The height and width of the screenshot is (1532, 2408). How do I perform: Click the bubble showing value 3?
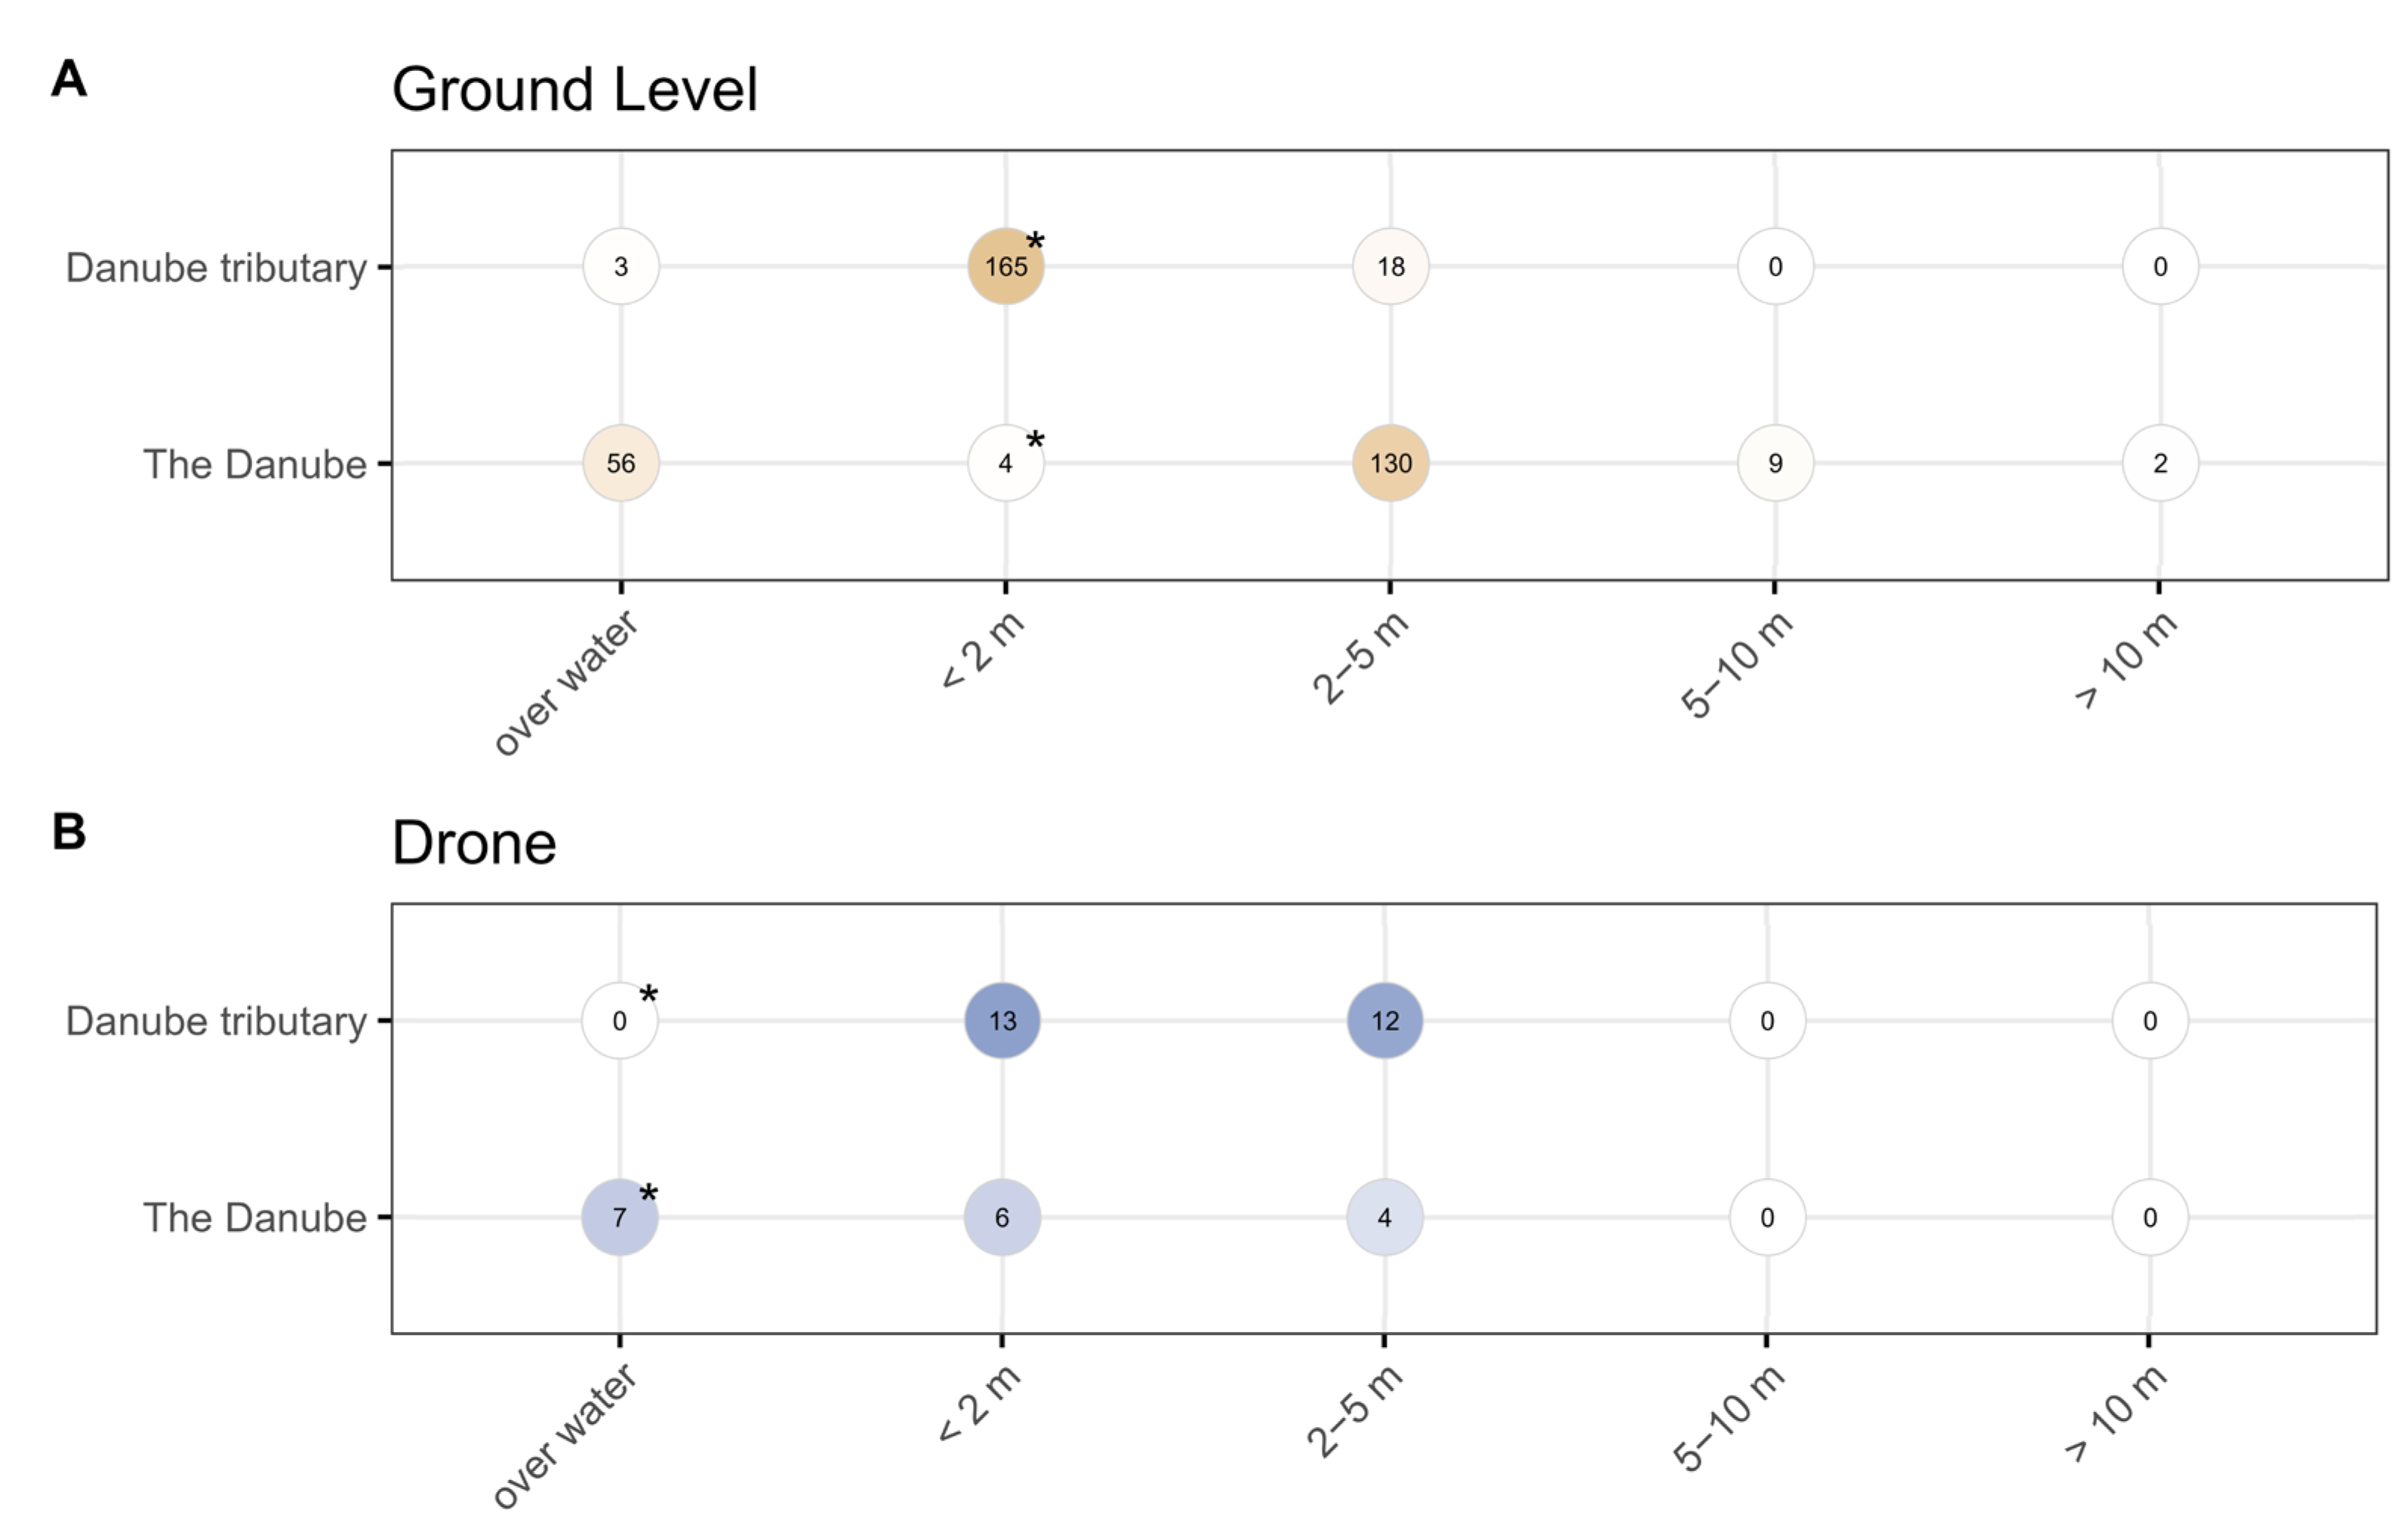tap(621, 267)
